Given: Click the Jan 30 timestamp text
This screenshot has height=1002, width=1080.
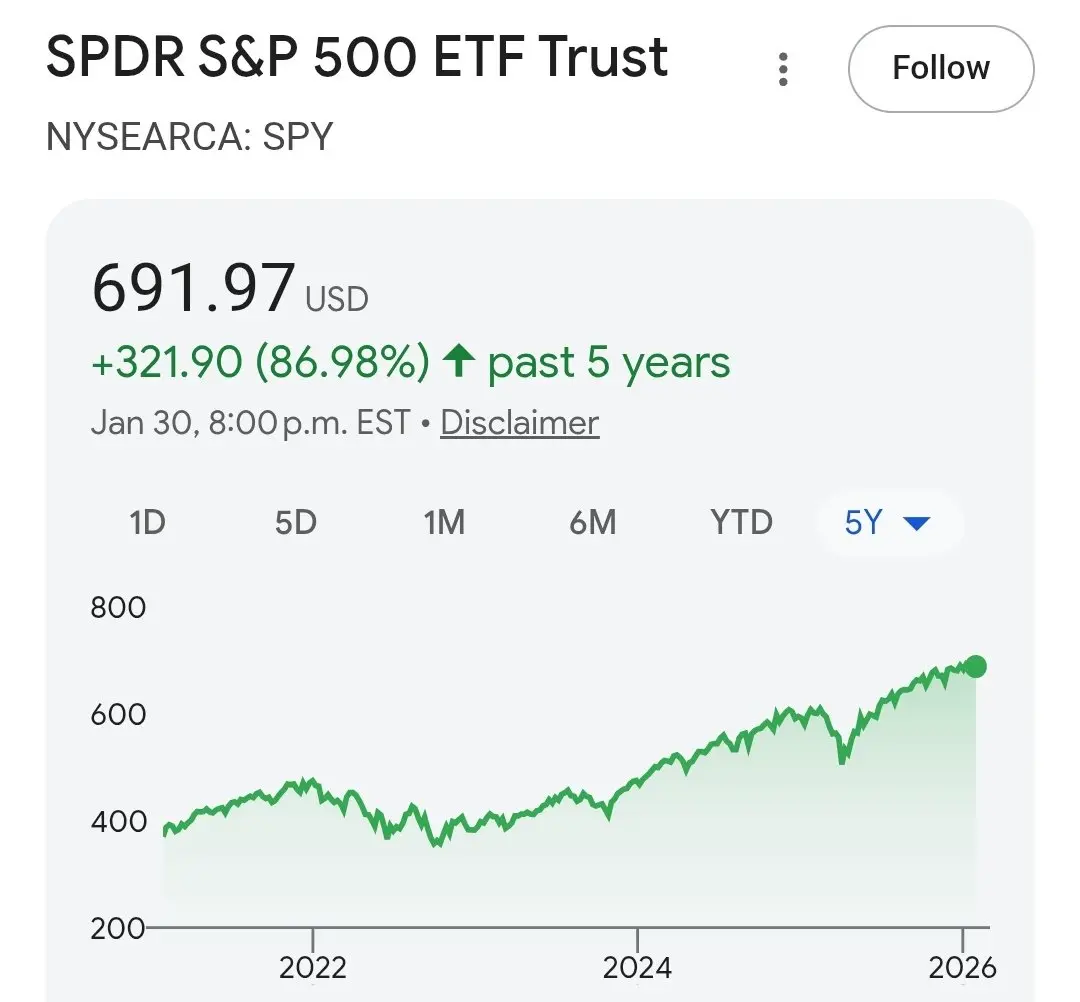Looking at the screenshot, I should click(250, 423).
